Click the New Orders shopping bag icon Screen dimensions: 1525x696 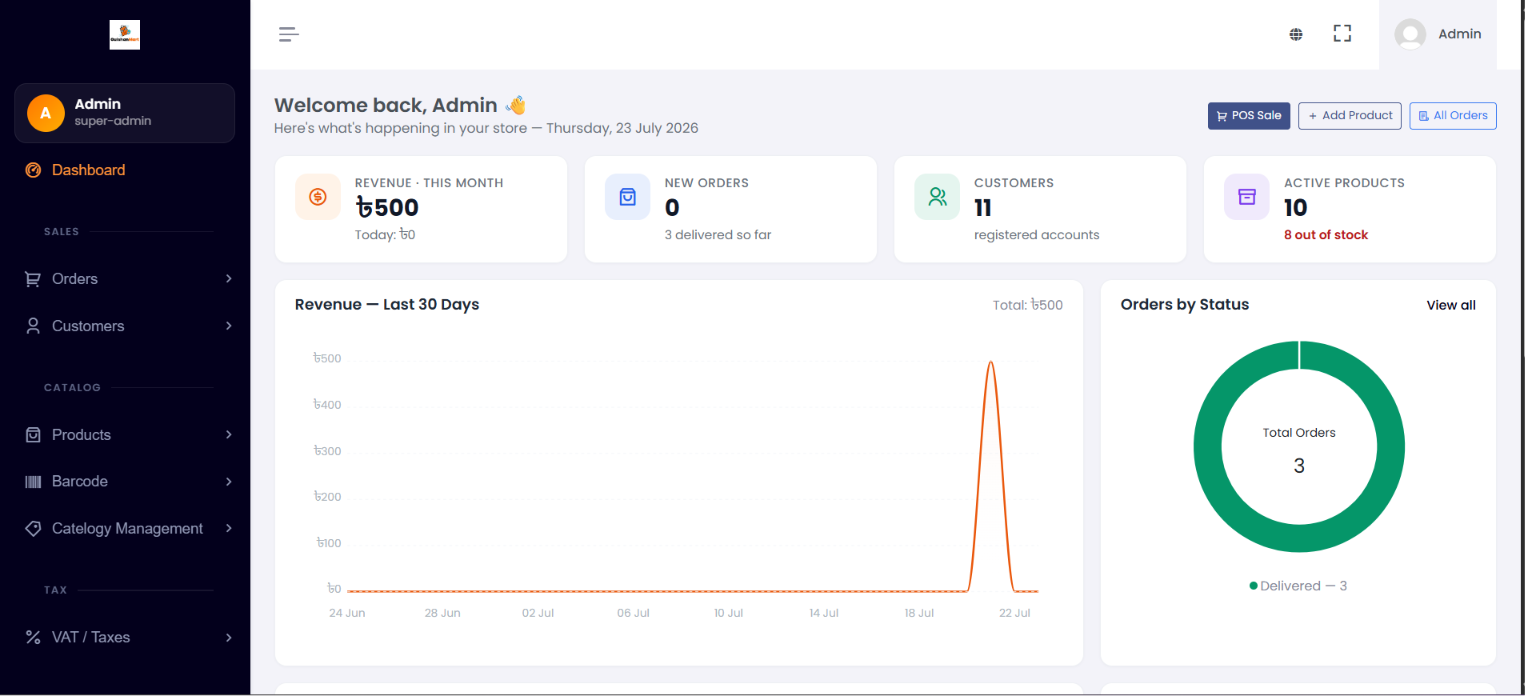tap(628, 197)
